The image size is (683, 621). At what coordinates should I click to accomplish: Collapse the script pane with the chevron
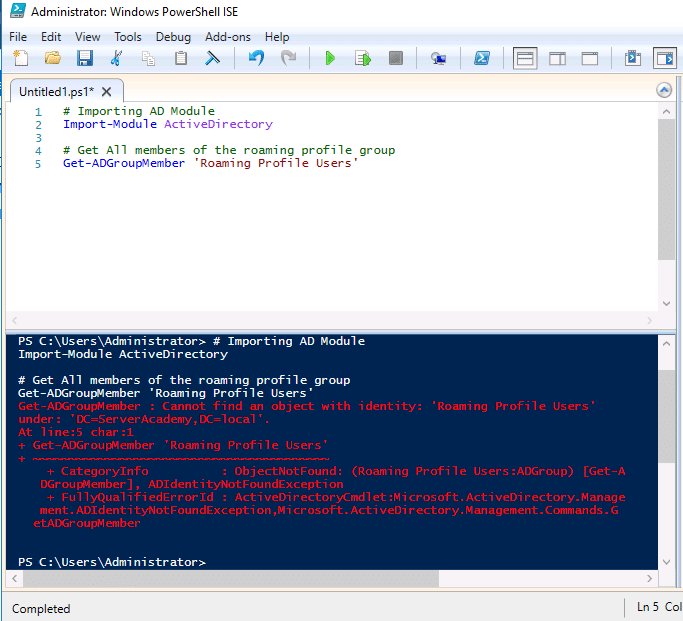(x=664, y=90)
